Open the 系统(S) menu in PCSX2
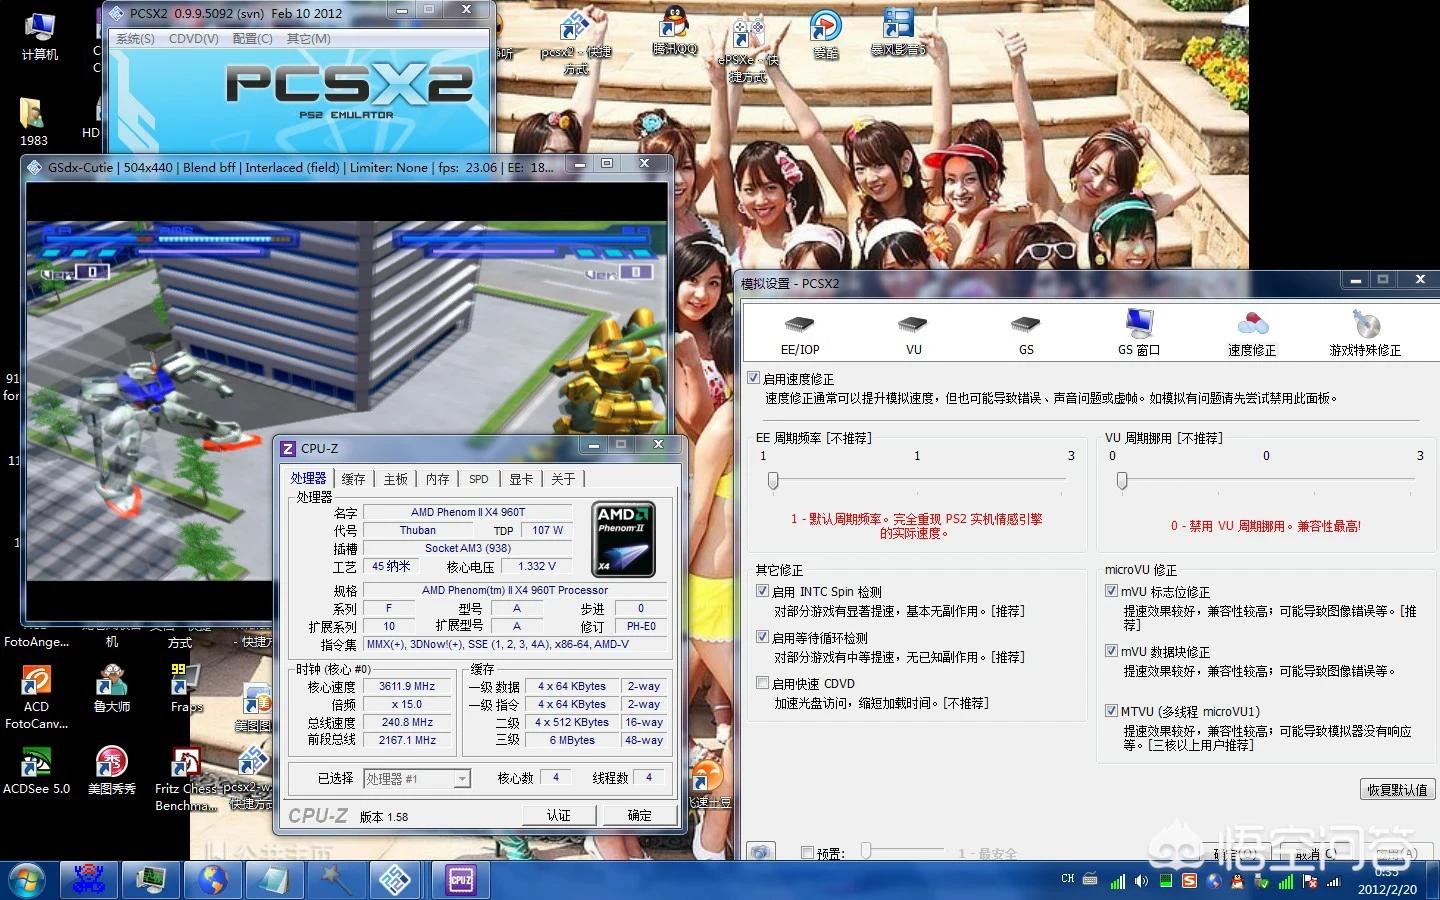This screenshot has width=1440, height=900. 135,39
